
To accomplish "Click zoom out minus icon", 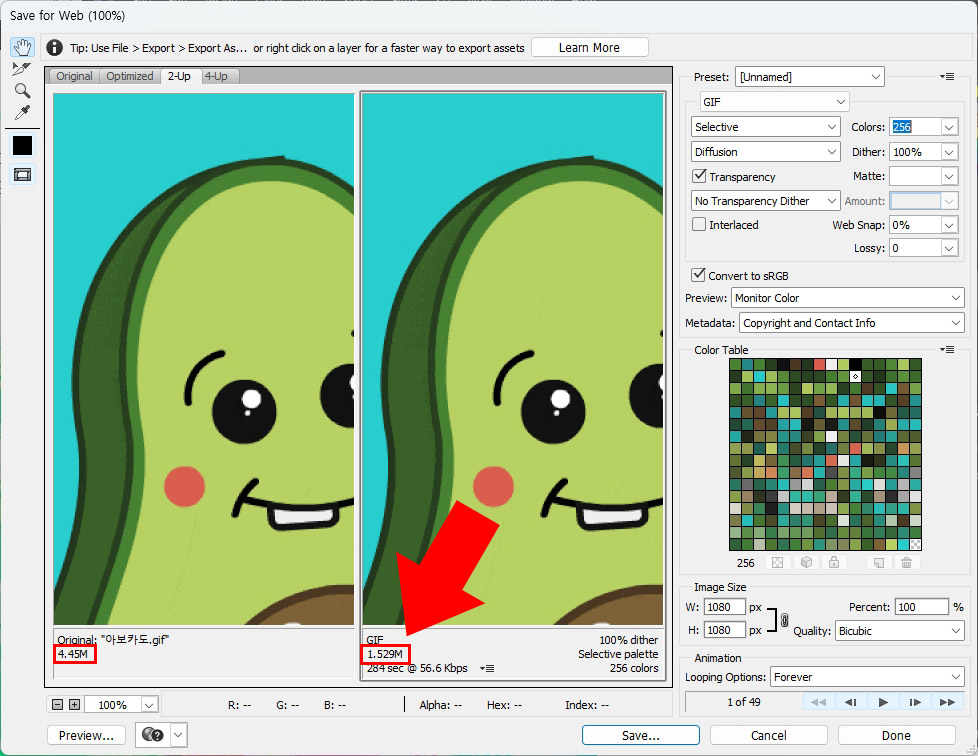I will [x=57, y=705].
